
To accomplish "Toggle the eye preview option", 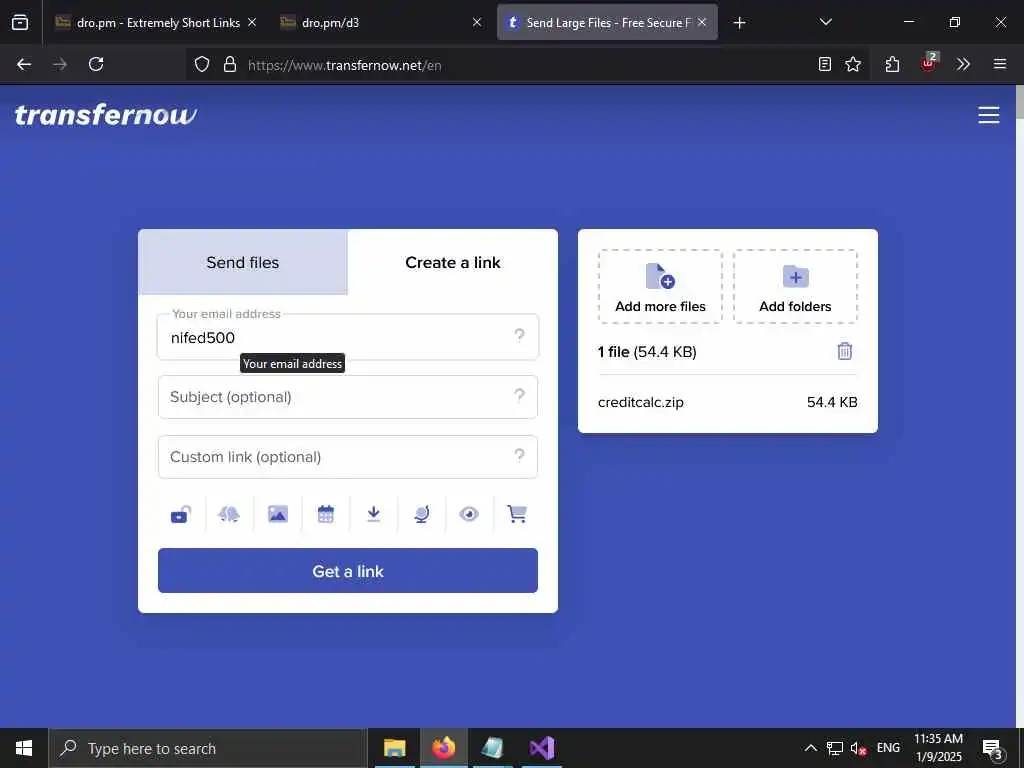I will pos(469,515).
